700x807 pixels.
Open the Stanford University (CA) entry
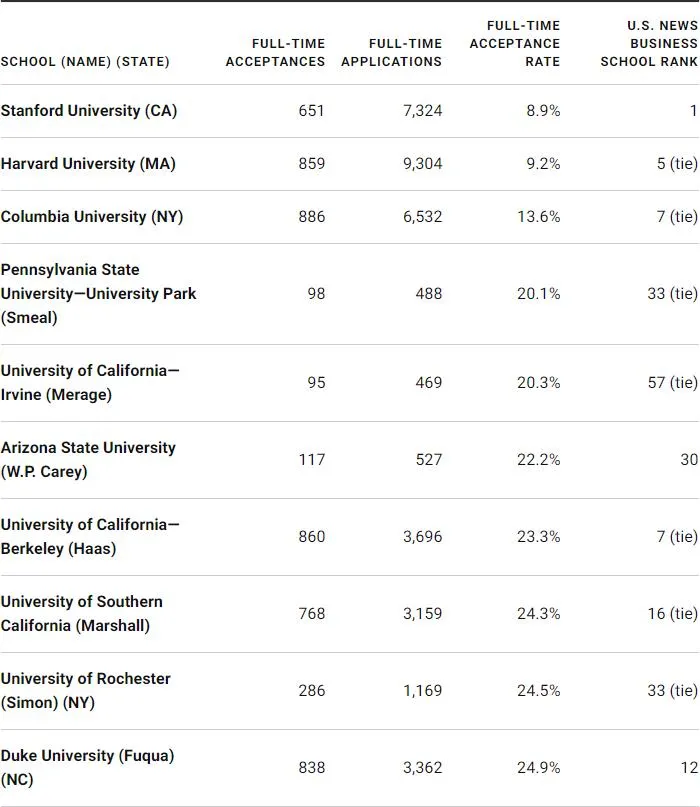pyautogui.click(x=89, y=111)
